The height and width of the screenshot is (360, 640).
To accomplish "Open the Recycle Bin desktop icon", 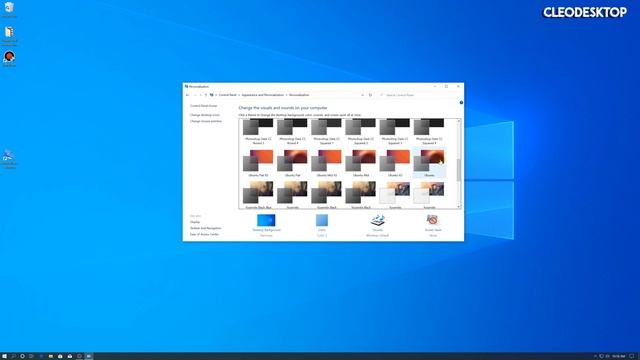I will 9,9.
